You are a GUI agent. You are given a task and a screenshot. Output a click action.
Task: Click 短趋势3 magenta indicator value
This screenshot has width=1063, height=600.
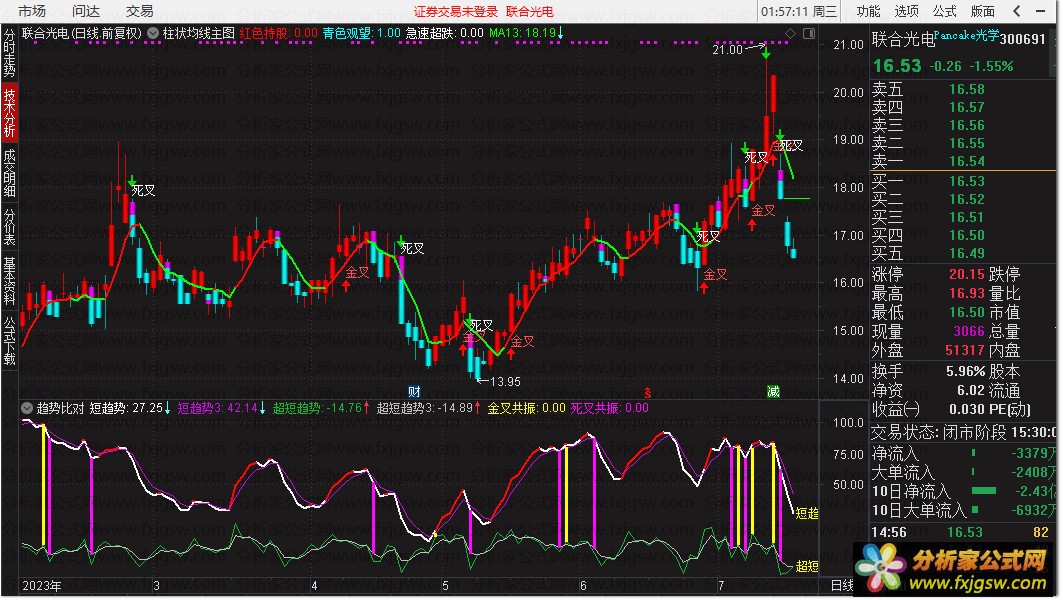pyautogui.click(x=222, y=408)
